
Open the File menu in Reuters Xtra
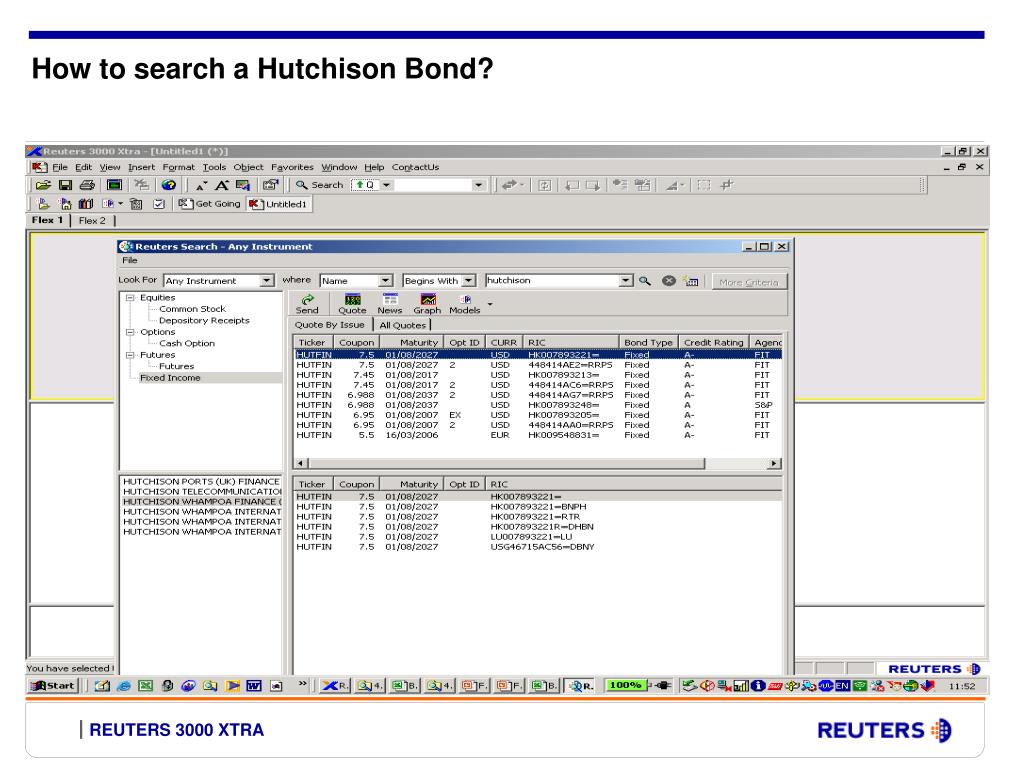[x=60, y=167]
